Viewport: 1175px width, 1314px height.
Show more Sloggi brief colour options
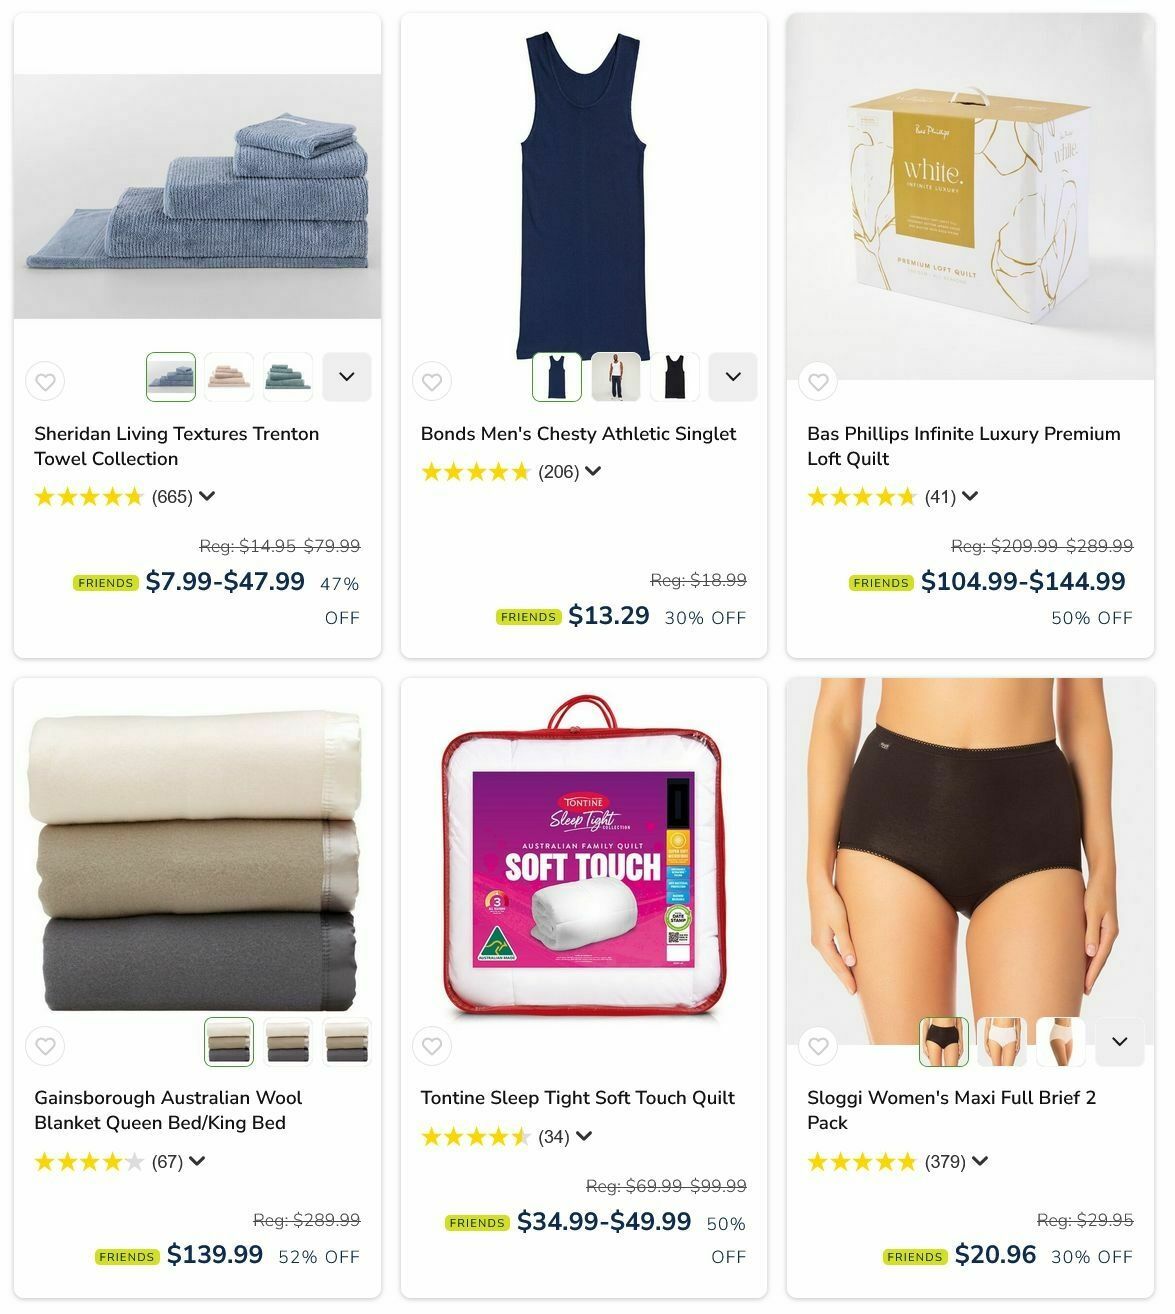click(x=1120, y=1042)
